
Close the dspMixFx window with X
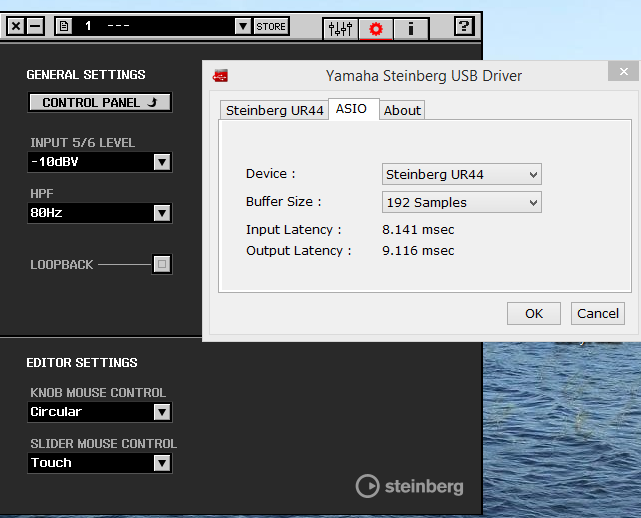point(16,27)
